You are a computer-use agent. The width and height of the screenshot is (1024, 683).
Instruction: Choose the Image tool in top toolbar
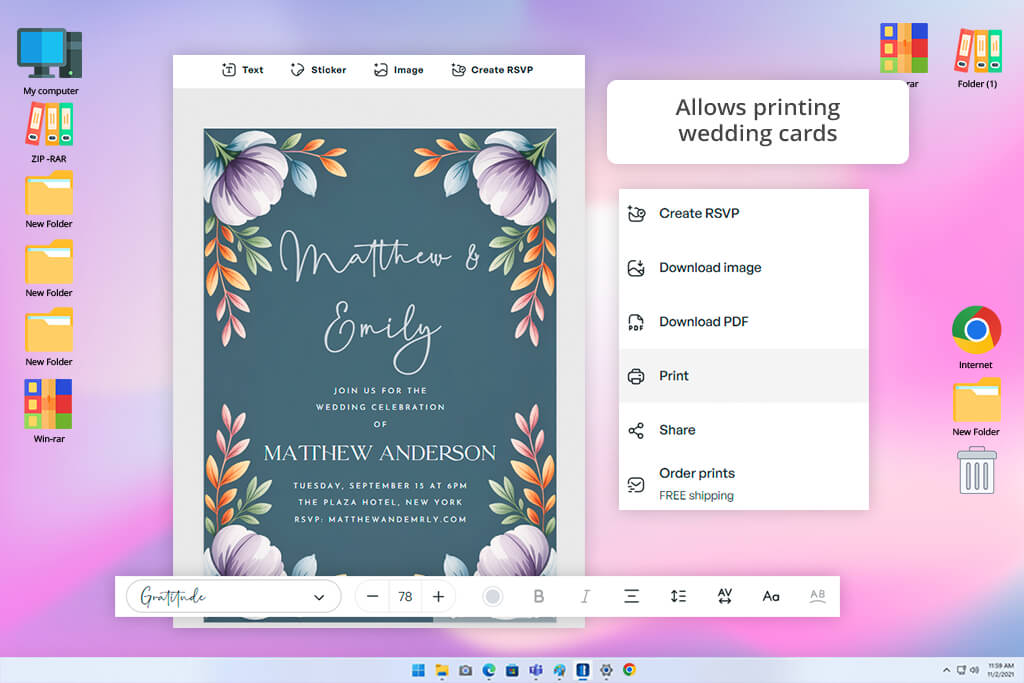(398, 70)
